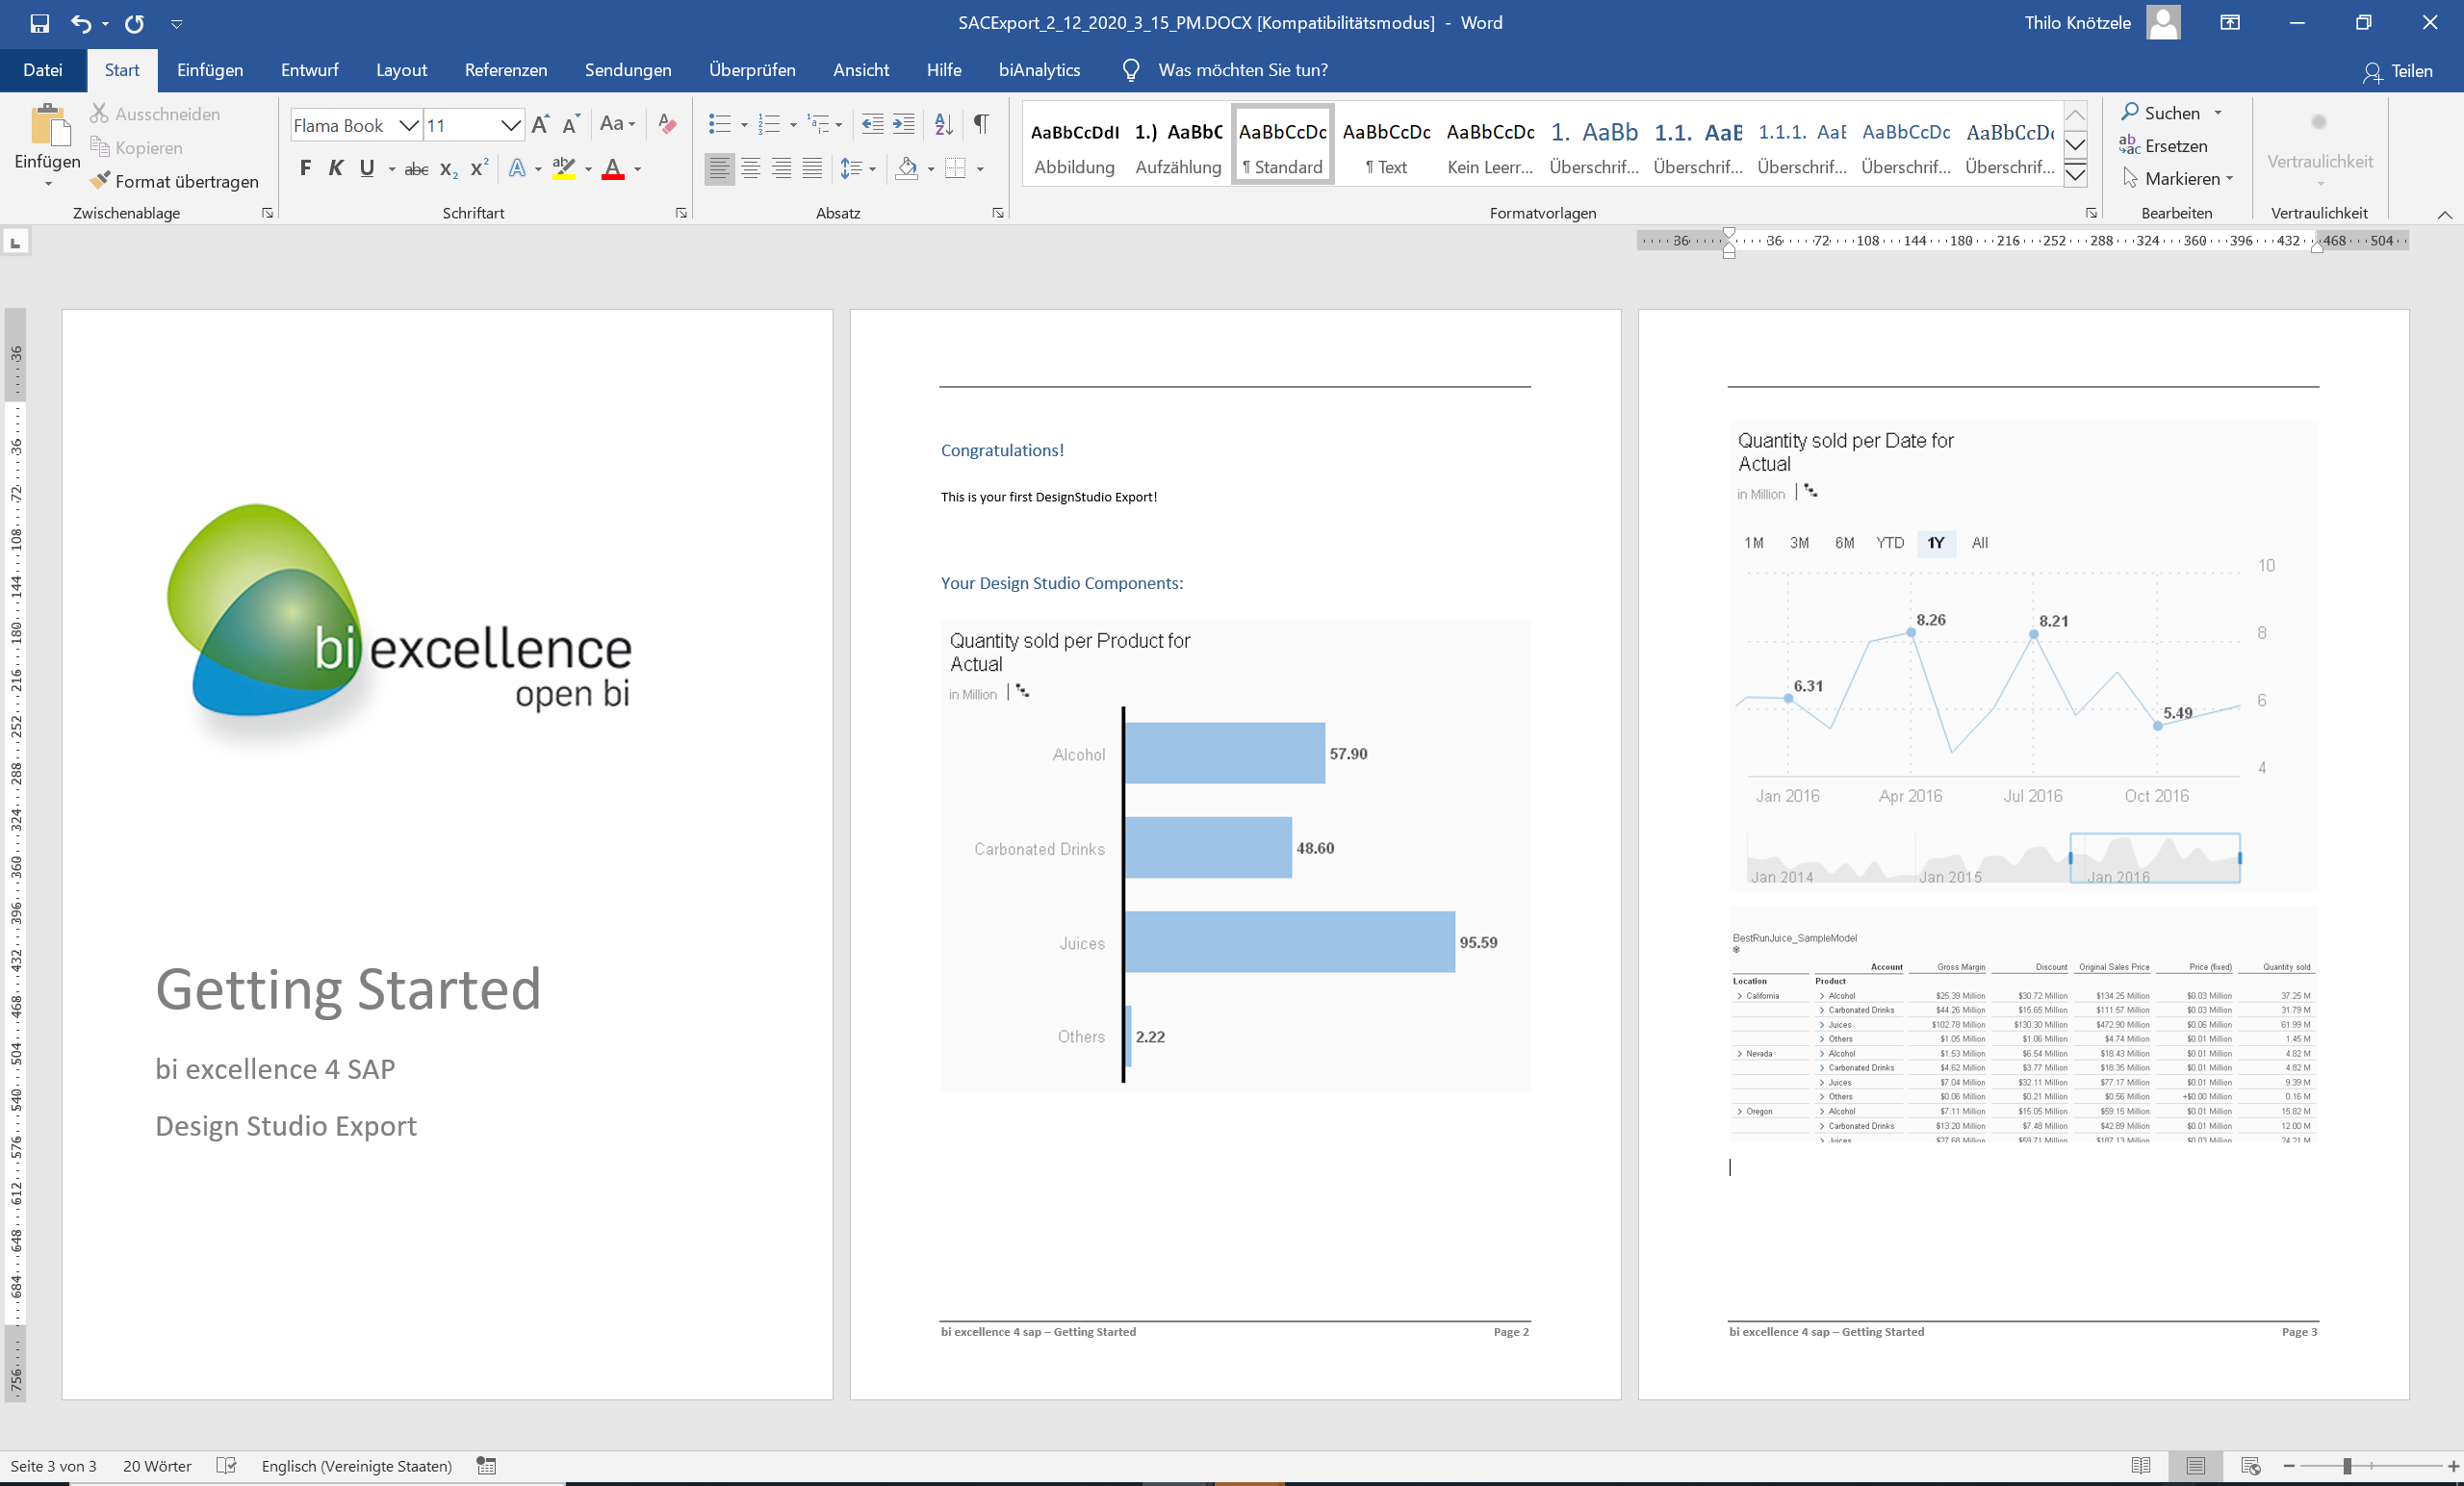Clear all formatting with eraser icon
2464x1486 pixels.
(667, 125)
